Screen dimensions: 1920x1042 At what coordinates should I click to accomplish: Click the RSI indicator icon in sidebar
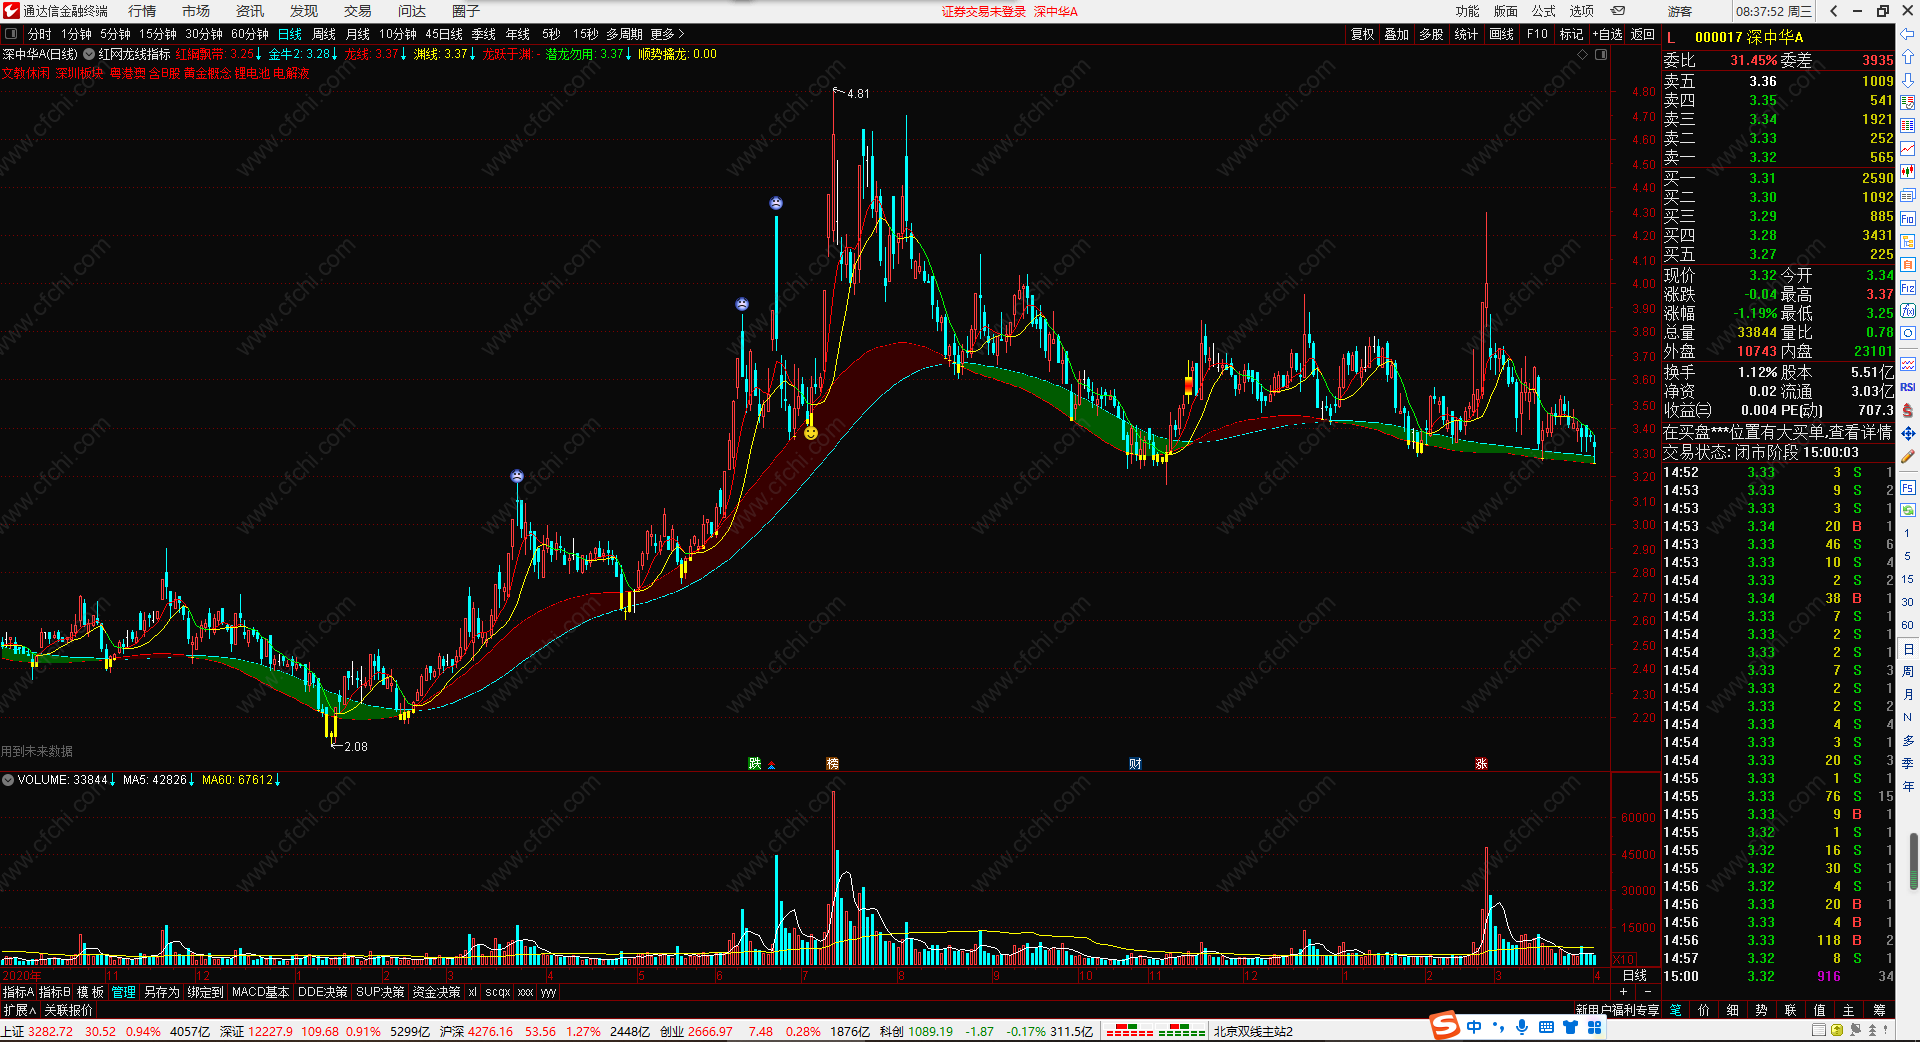coord(1907,387)
